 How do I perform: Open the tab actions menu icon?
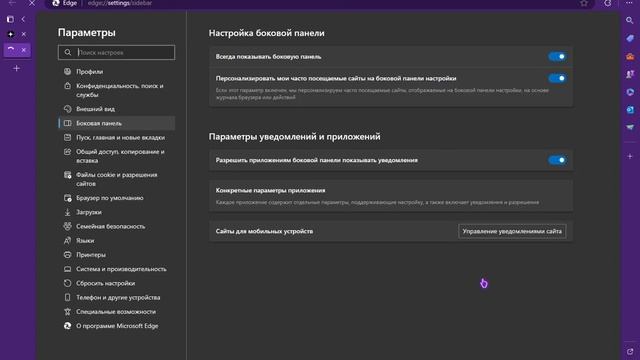pyautogui.click(x=10, y=19)
